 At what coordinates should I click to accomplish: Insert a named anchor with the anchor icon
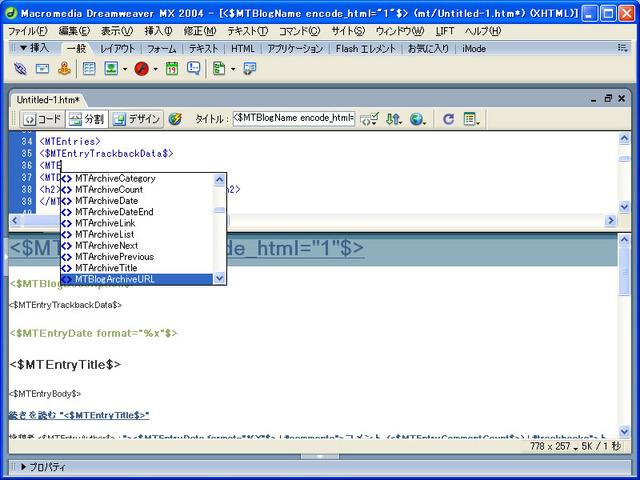click(x=64, y=69)
